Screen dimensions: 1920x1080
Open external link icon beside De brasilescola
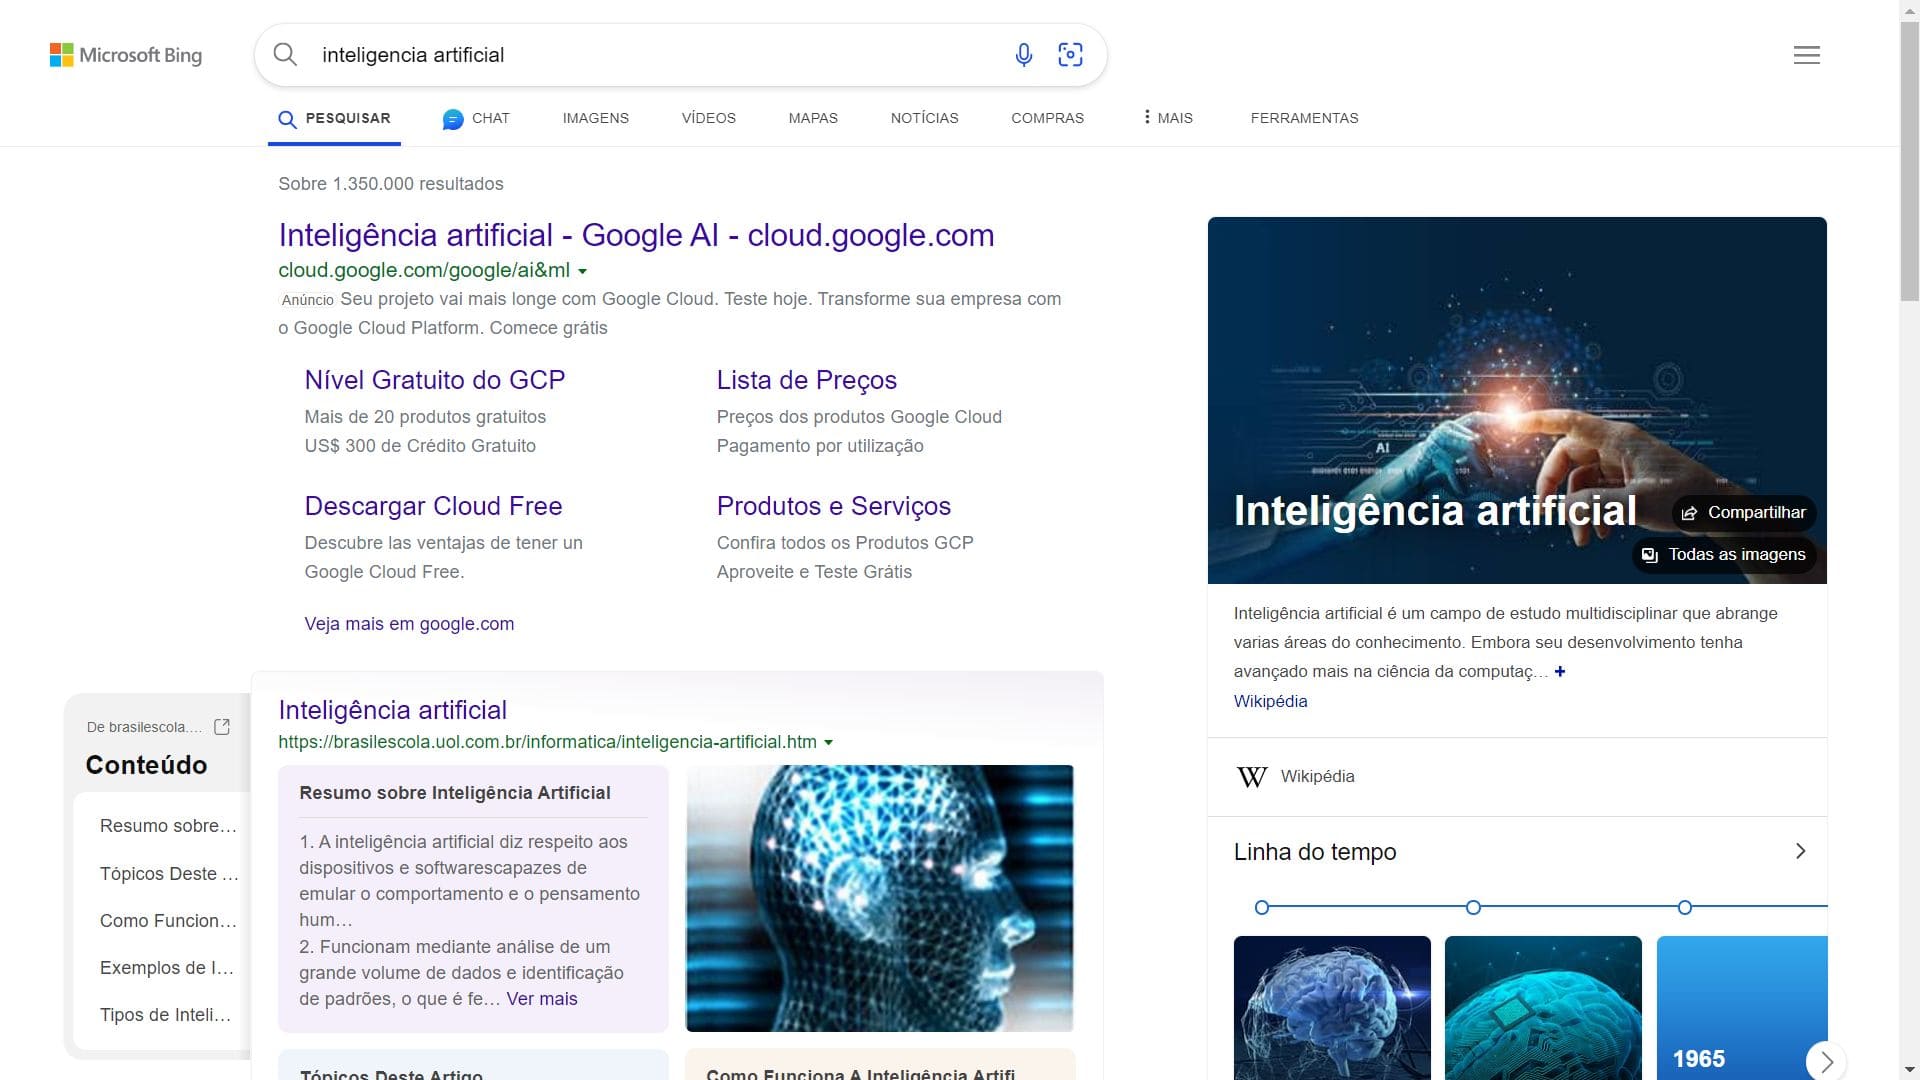(222, 727)
